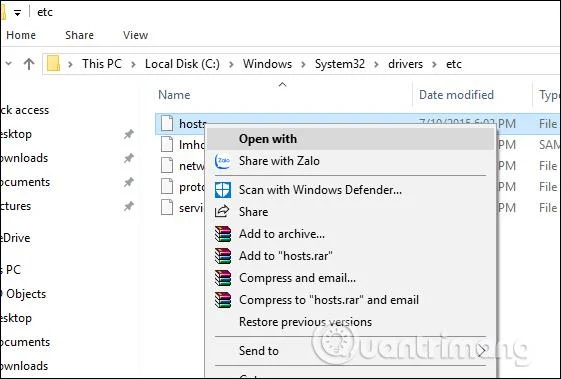The height and width of the screenshot is (379, 561).
Task: Click the Share arrow icon in menu
Action: 222,212
